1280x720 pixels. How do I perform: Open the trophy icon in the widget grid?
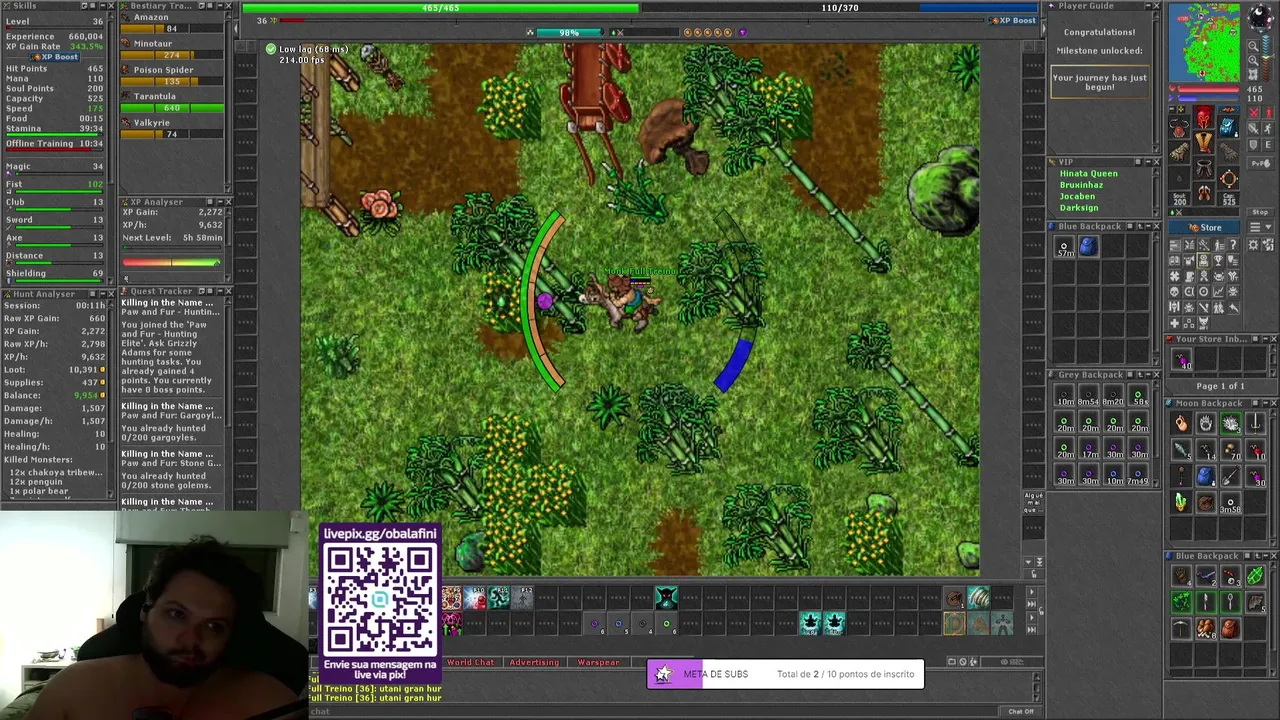pos(1218,260)
